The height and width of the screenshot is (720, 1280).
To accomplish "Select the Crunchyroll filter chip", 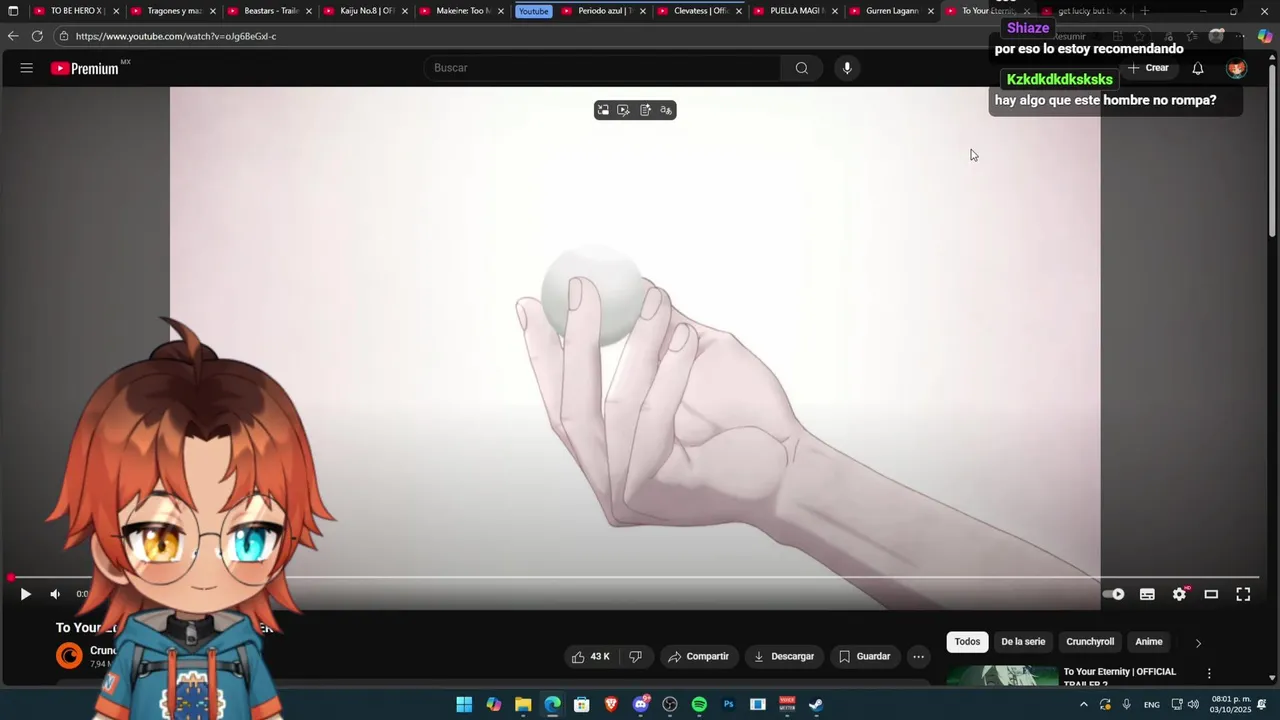I will (x=1090, y=642).
